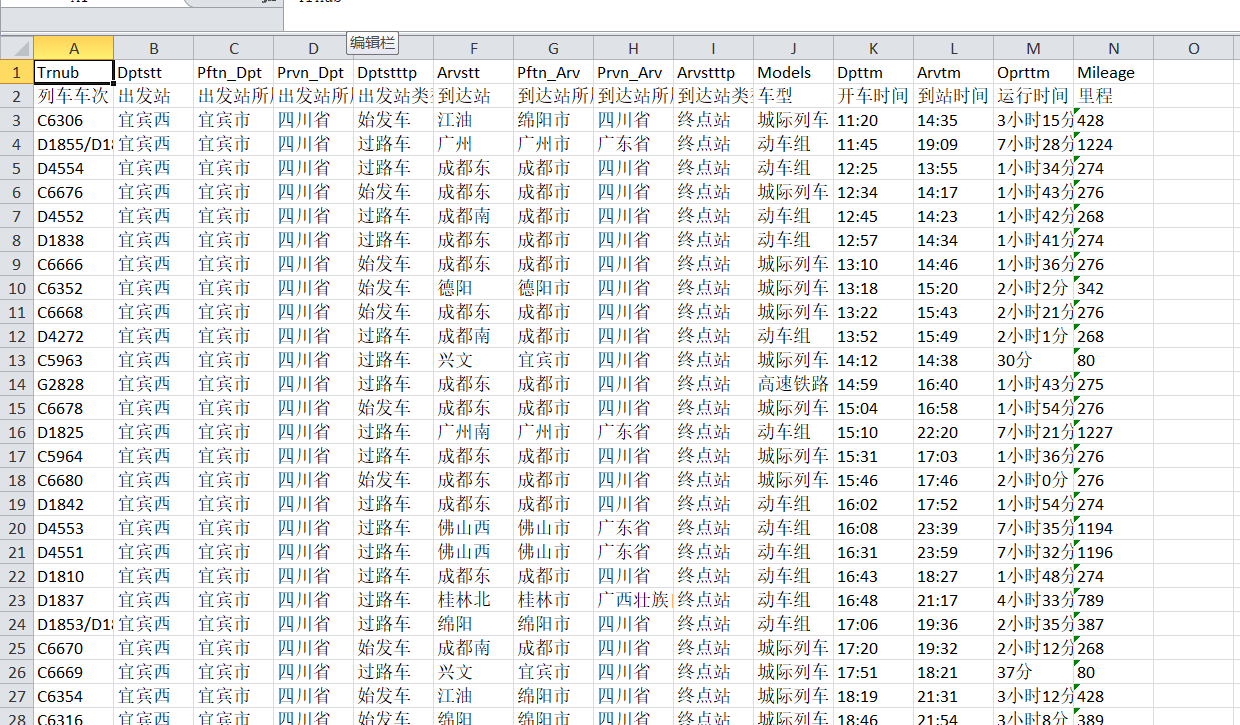Select the run time cell 30分
This screenshot has height=725, width=1240.
tap(1033, 360)
